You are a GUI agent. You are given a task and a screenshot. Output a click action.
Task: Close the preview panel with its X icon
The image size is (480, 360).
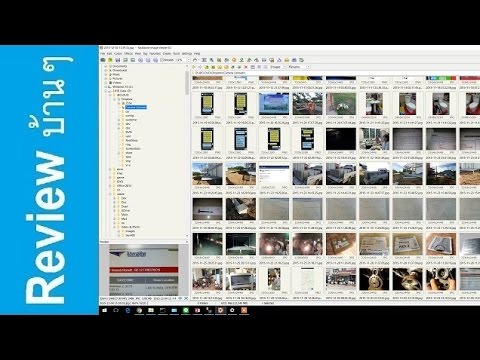coord(187,242)
